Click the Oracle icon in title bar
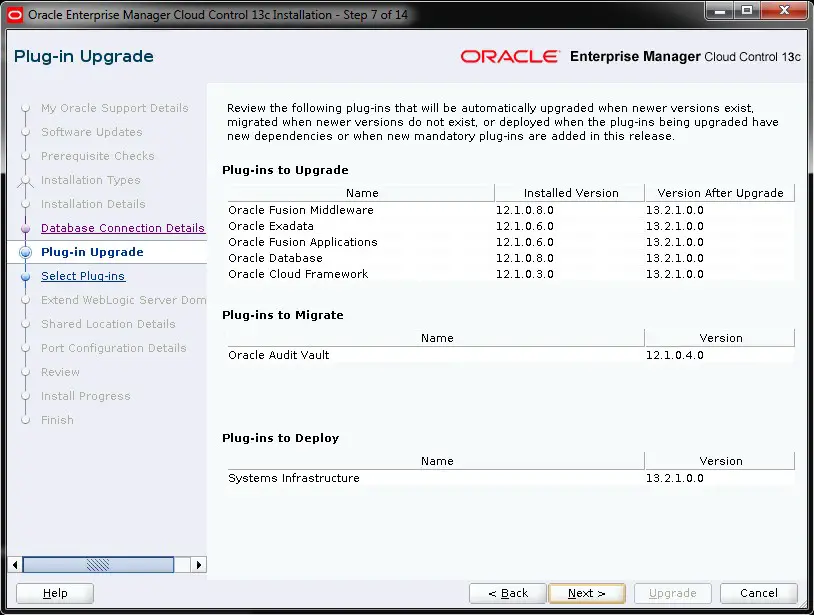Viewport: 814px width, 615px height. [x=15, y=15]
